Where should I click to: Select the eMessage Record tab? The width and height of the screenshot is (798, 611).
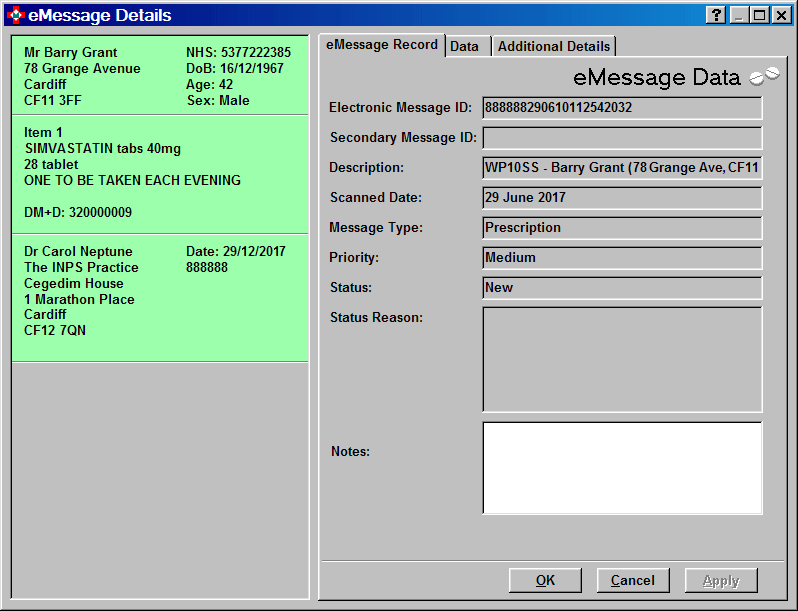point(382,45)
